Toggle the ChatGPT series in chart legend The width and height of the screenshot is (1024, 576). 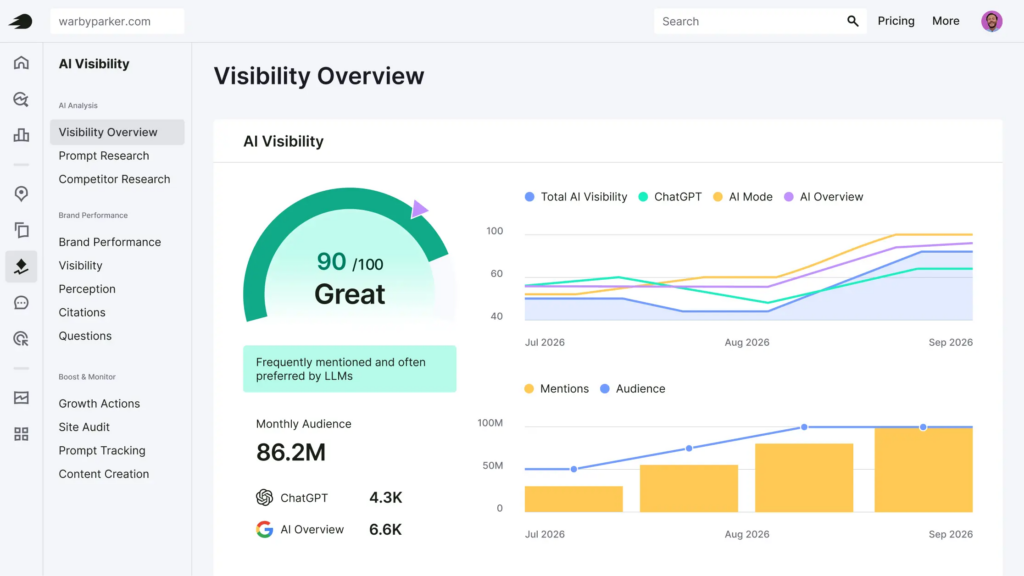[x=670, y=197]
